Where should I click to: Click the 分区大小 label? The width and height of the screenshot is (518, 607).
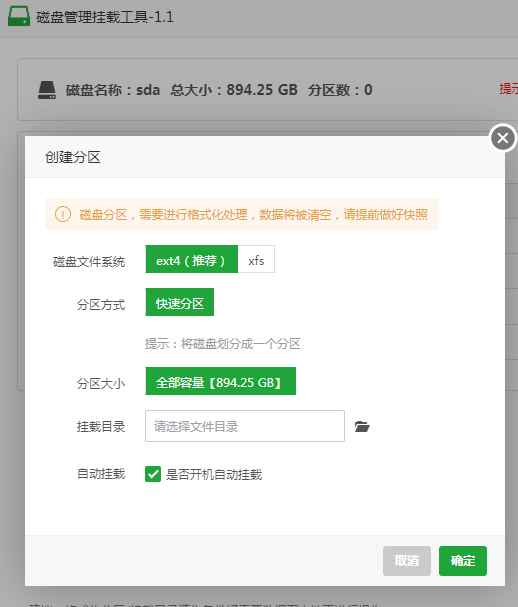(x=101, y=384)
